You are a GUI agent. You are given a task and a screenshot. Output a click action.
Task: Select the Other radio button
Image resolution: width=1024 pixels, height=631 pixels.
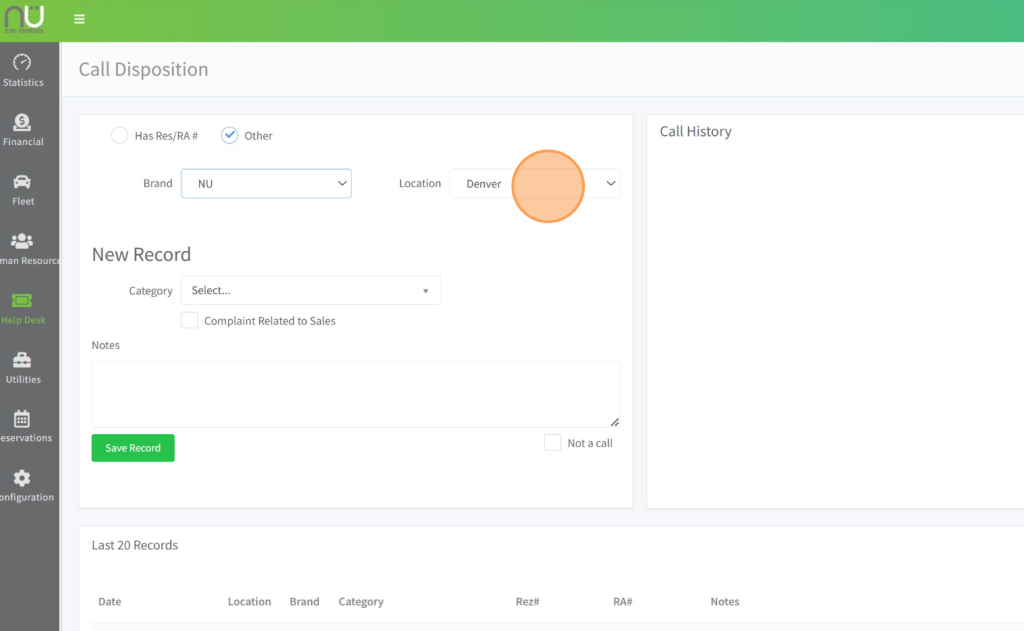tap(230, 135)
